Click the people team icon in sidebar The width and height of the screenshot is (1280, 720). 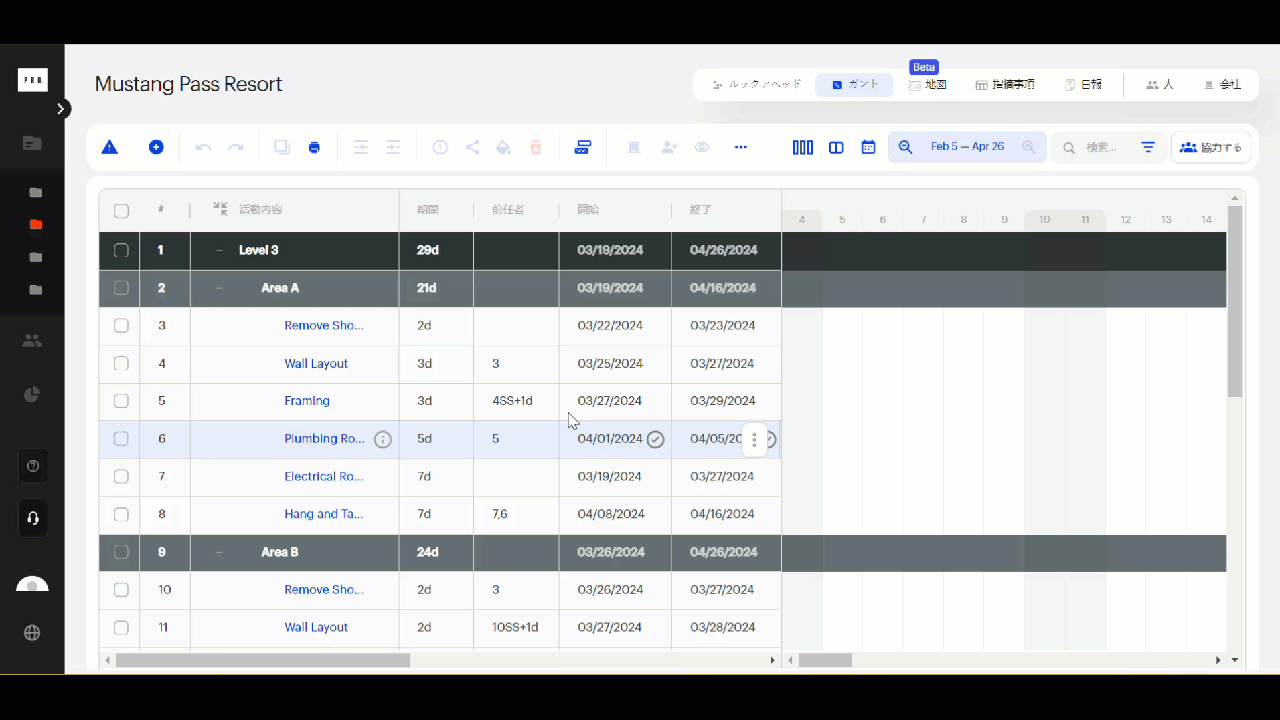tap(32, 341)
